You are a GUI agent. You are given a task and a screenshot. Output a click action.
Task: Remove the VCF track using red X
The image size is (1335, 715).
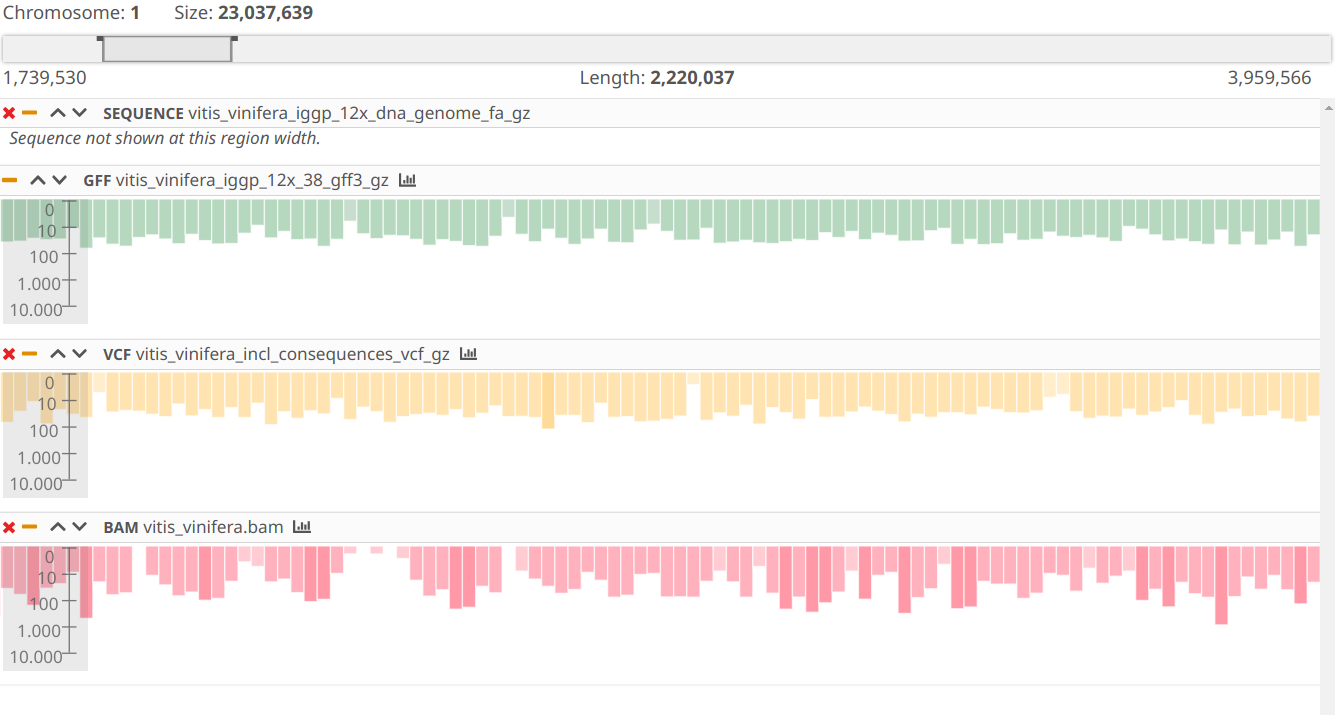point(9,354)
